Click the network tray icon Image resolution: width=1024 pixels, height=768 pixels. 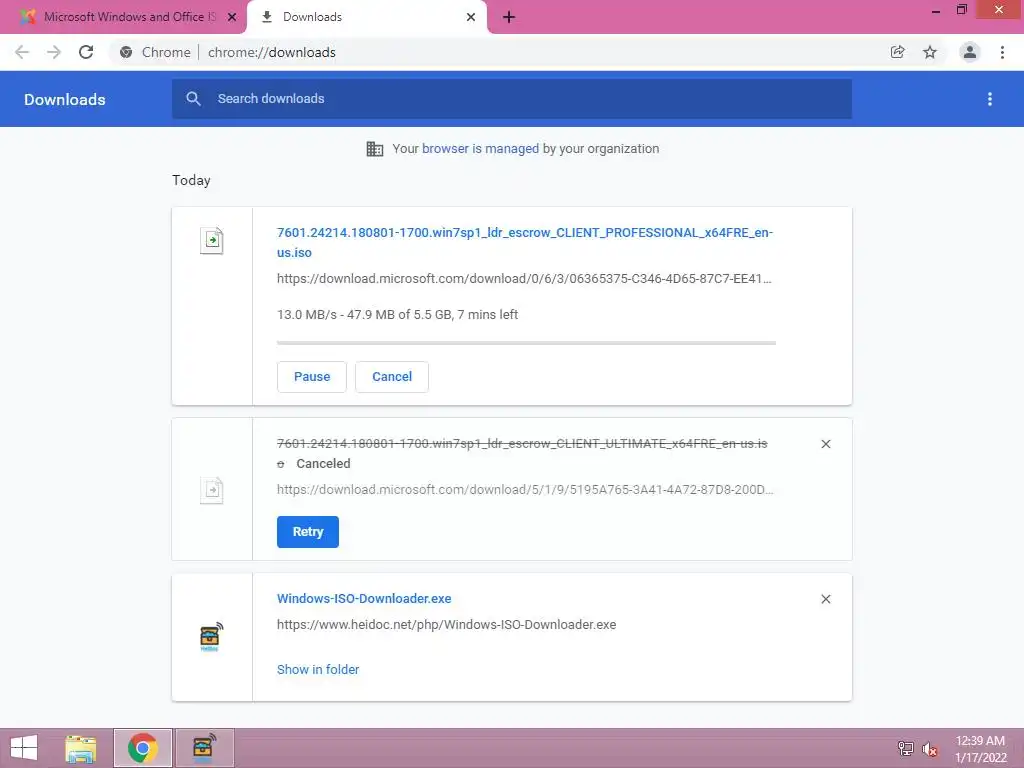tap(906, 749)
